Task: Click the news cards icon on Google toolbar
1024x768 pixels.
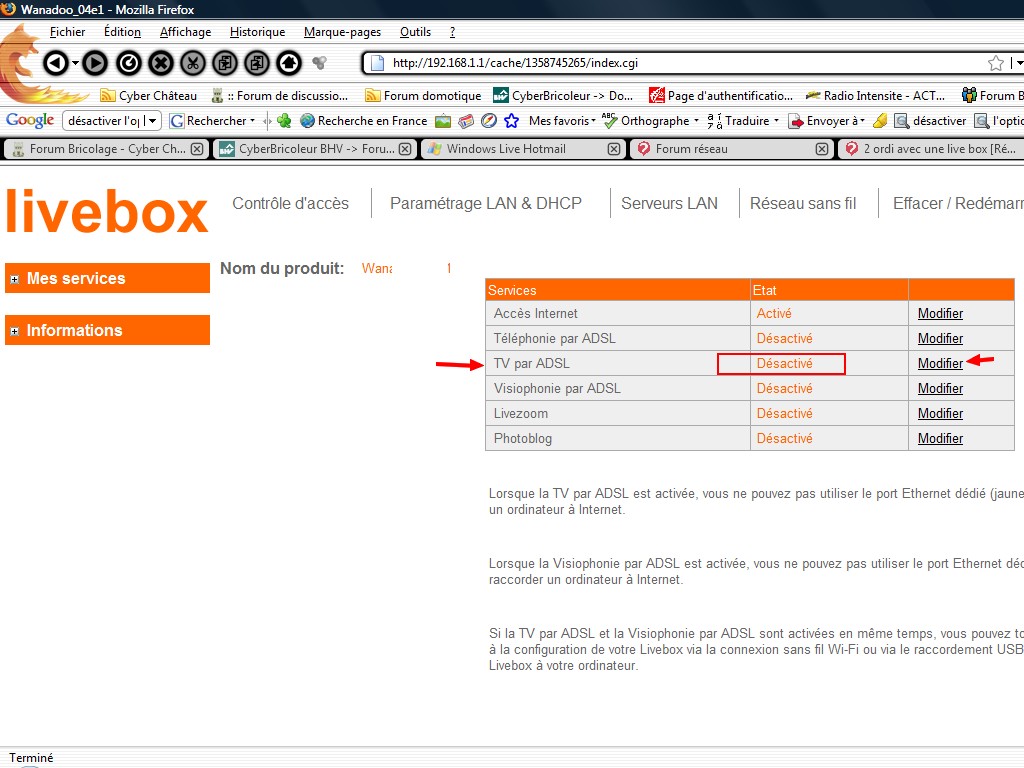Action: (x=466, y=121)
